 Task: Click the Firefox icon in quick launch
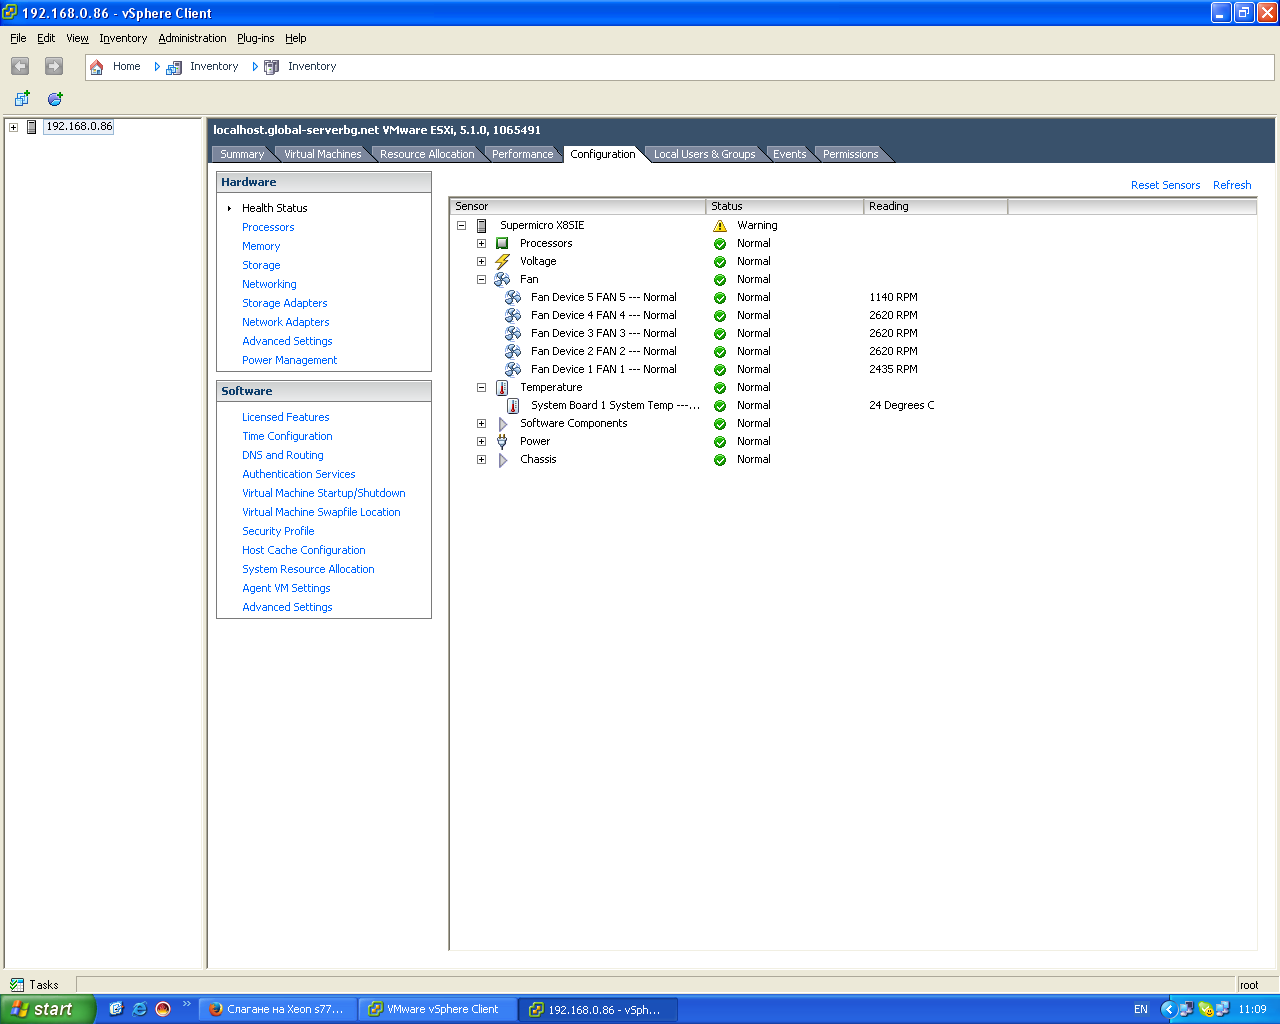point(163,1009)
